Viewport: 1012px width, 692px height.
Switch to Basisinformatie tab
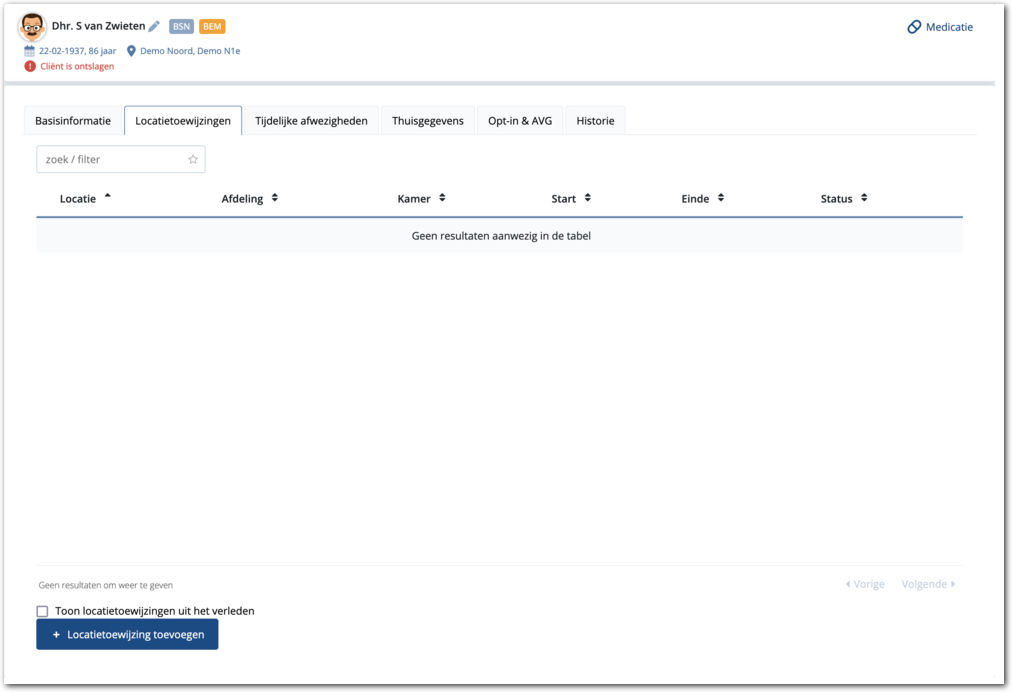(x=73, y=121)
